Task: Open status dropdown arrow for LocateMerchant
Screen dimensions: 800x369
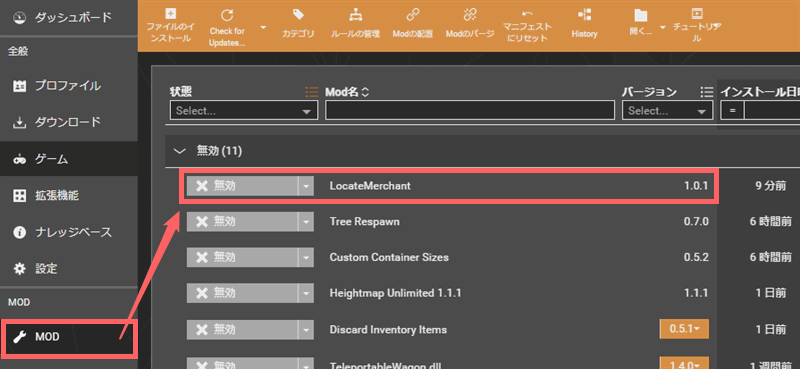Action: (x=306, y=186)
